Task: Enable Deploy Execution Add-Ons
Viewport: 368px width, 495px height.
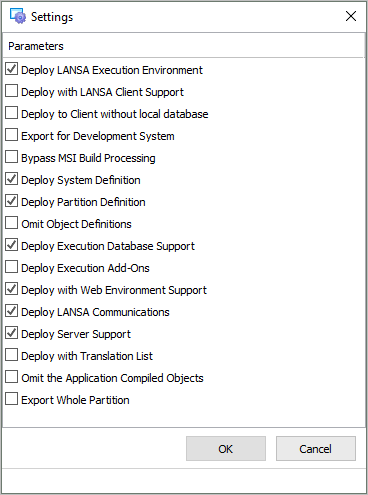Action: (12, 267)
